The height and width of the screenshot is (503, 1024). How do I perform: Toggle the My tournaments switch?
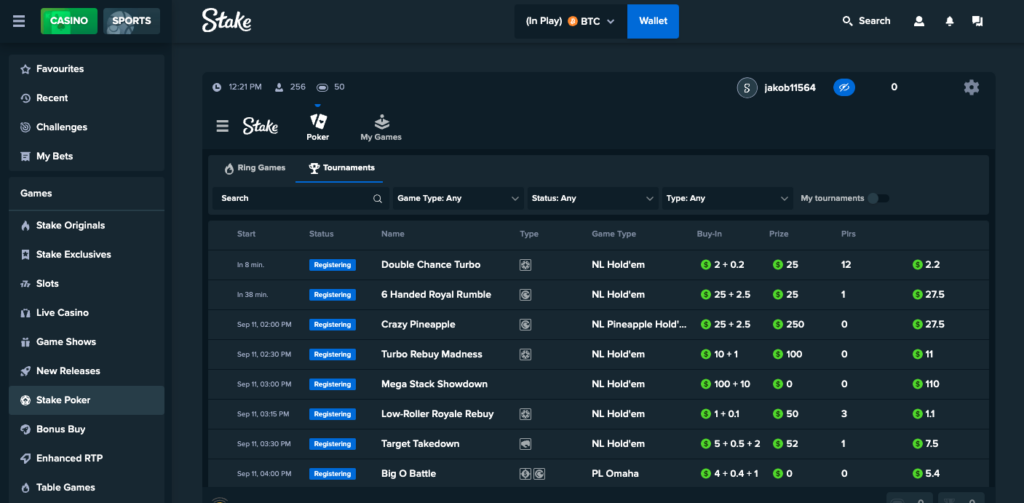pyautogui.click(x=878, y=199)
